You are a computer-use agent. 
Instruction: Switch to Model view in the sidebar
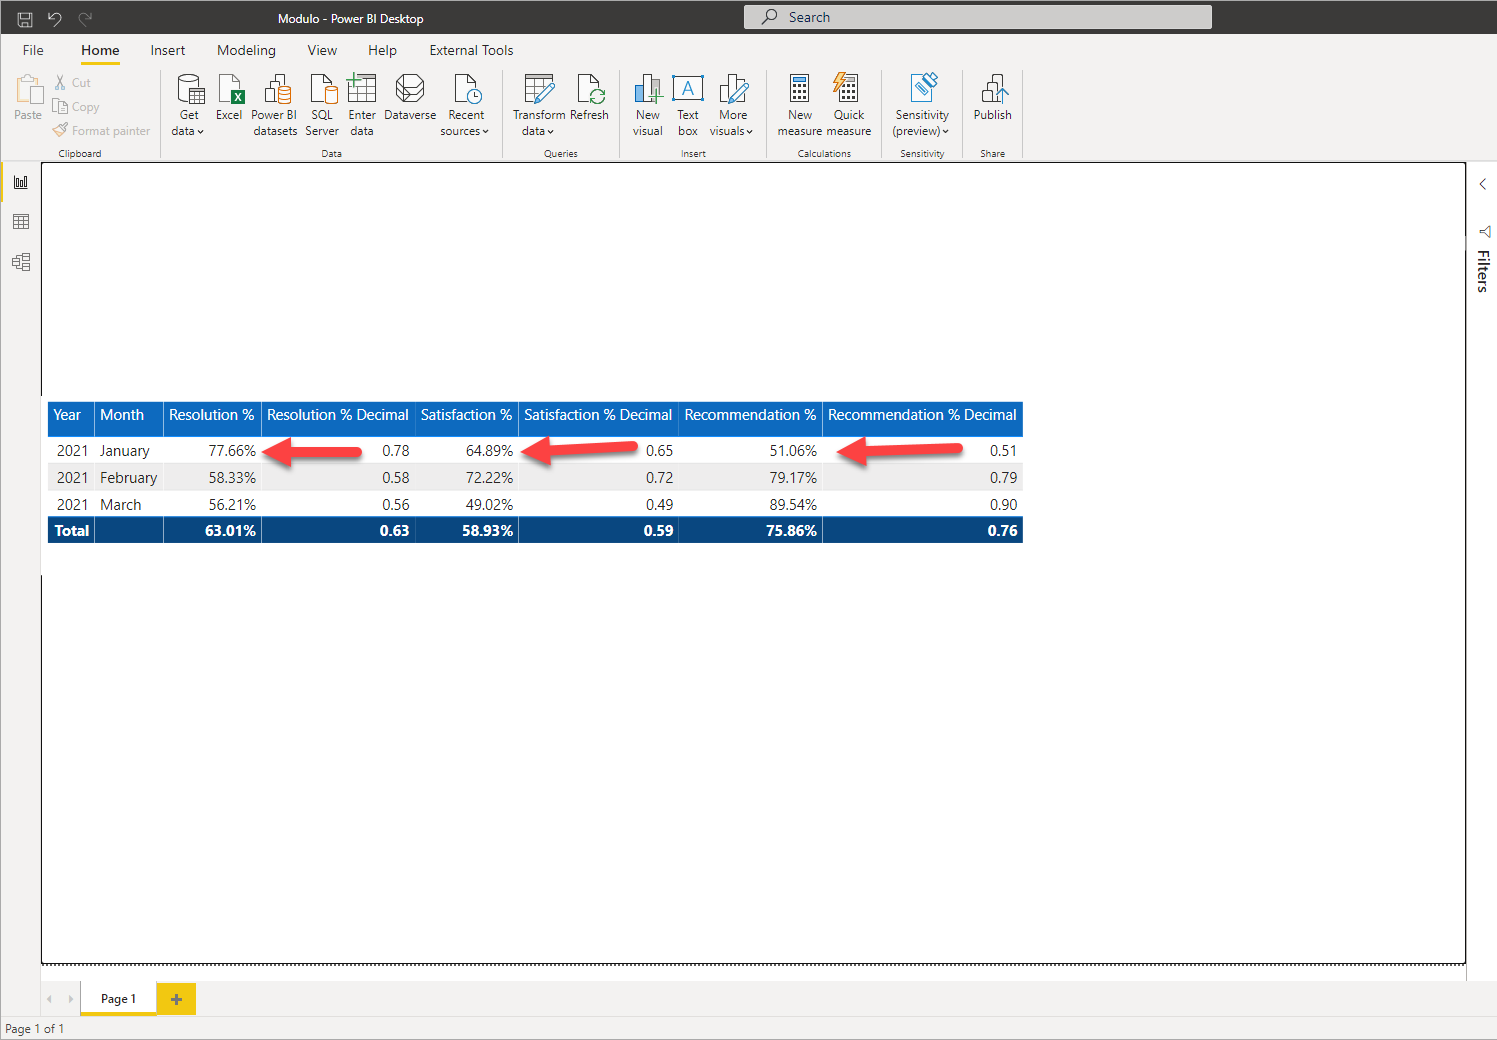[21, 261]
